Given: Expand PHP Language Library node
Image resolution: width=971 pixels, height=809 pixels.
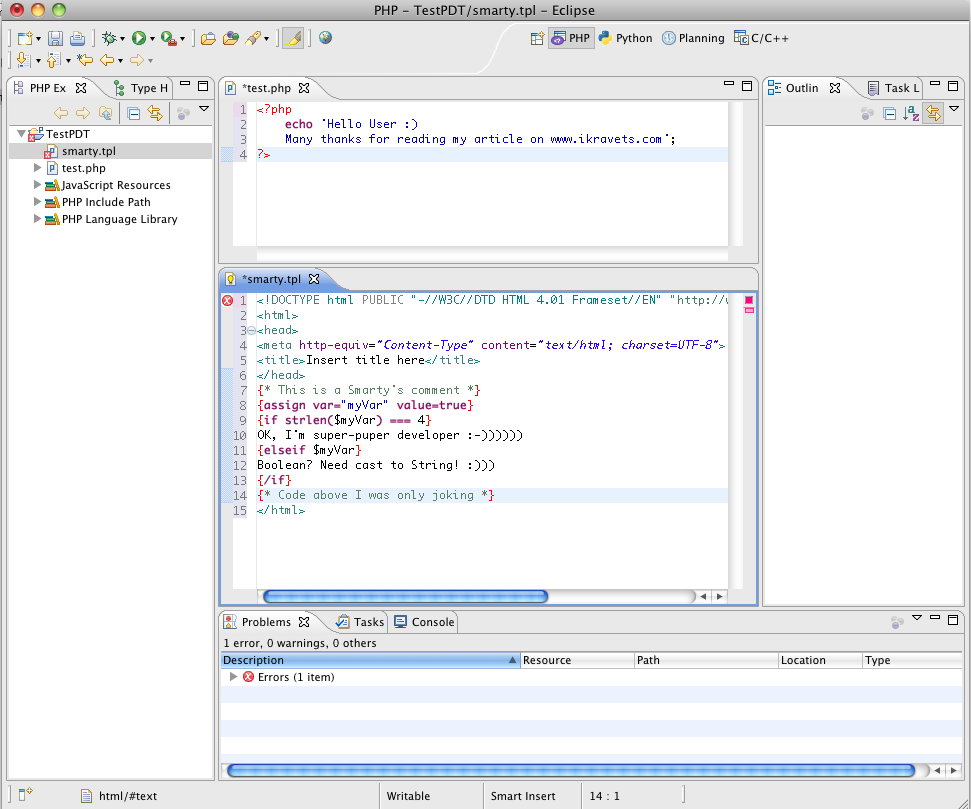Looking at the screenshot, I should (37, 219).
